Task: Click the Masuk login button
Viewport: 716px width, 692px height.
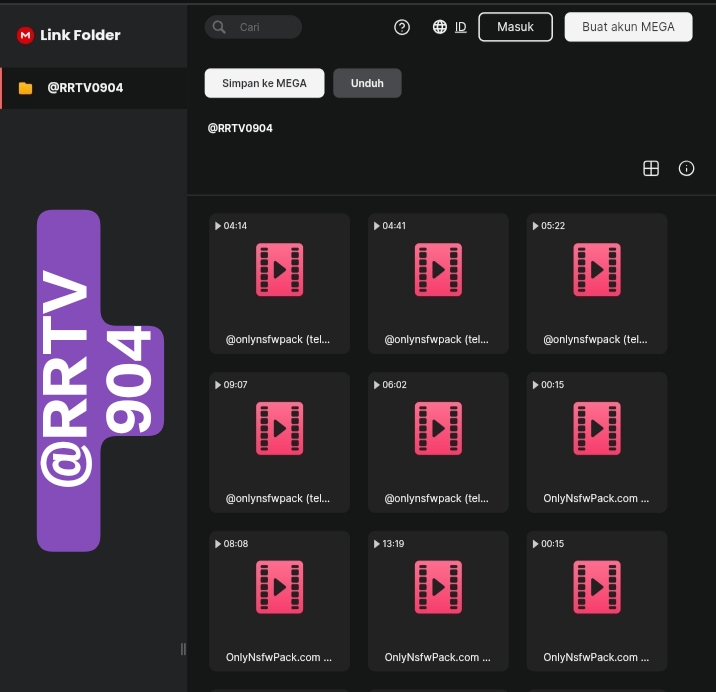Action: pyautogui.click(x=516, y=27)
